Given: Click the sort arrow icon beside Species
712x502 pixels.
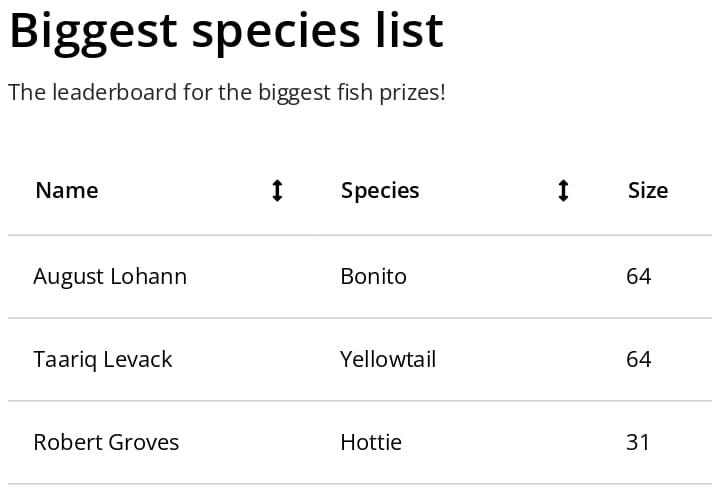Looking at the screenshot, I should pos(563,191).
